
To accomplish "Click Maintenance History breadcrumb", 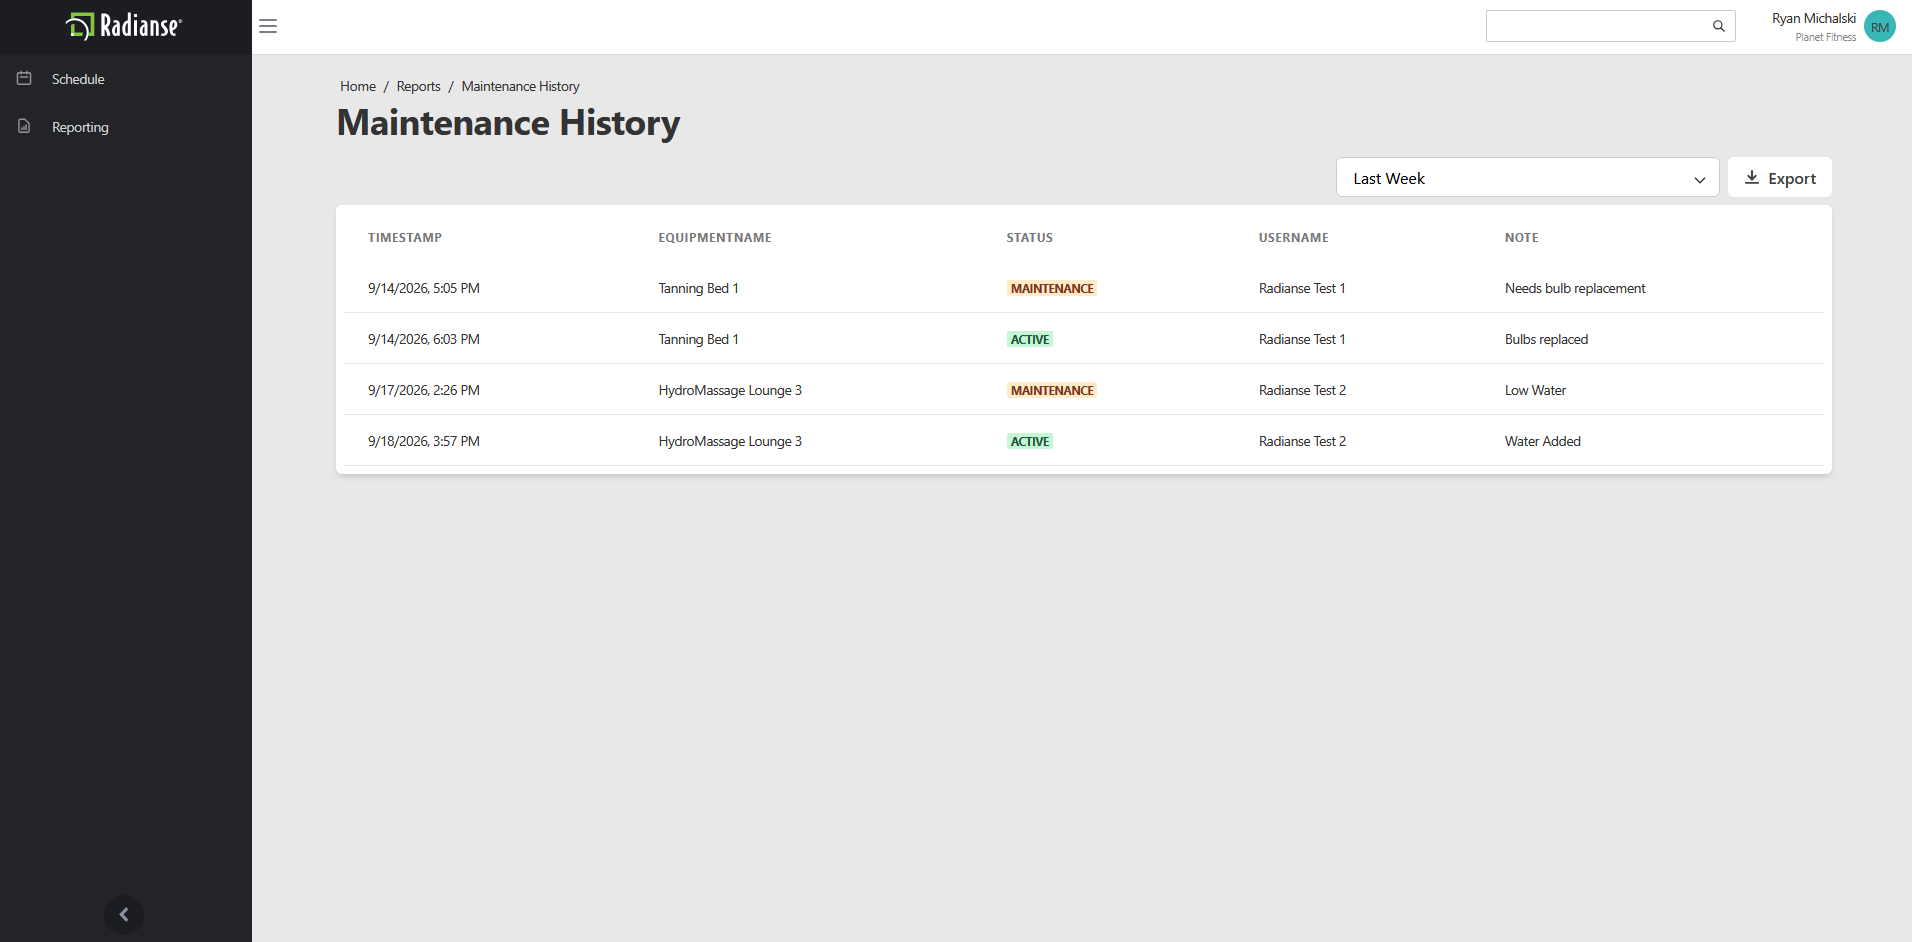I will click(x=520, y=86).
